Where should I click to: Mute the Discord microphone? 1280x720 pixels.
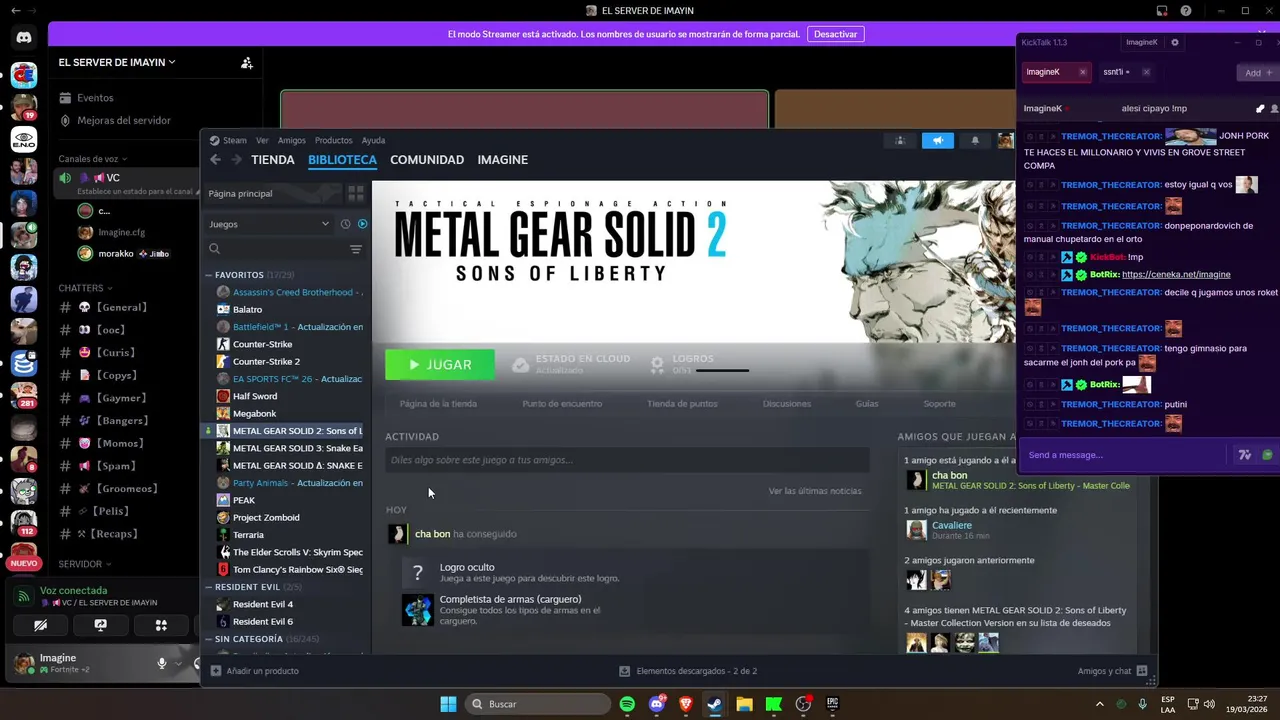coord(161,663)
